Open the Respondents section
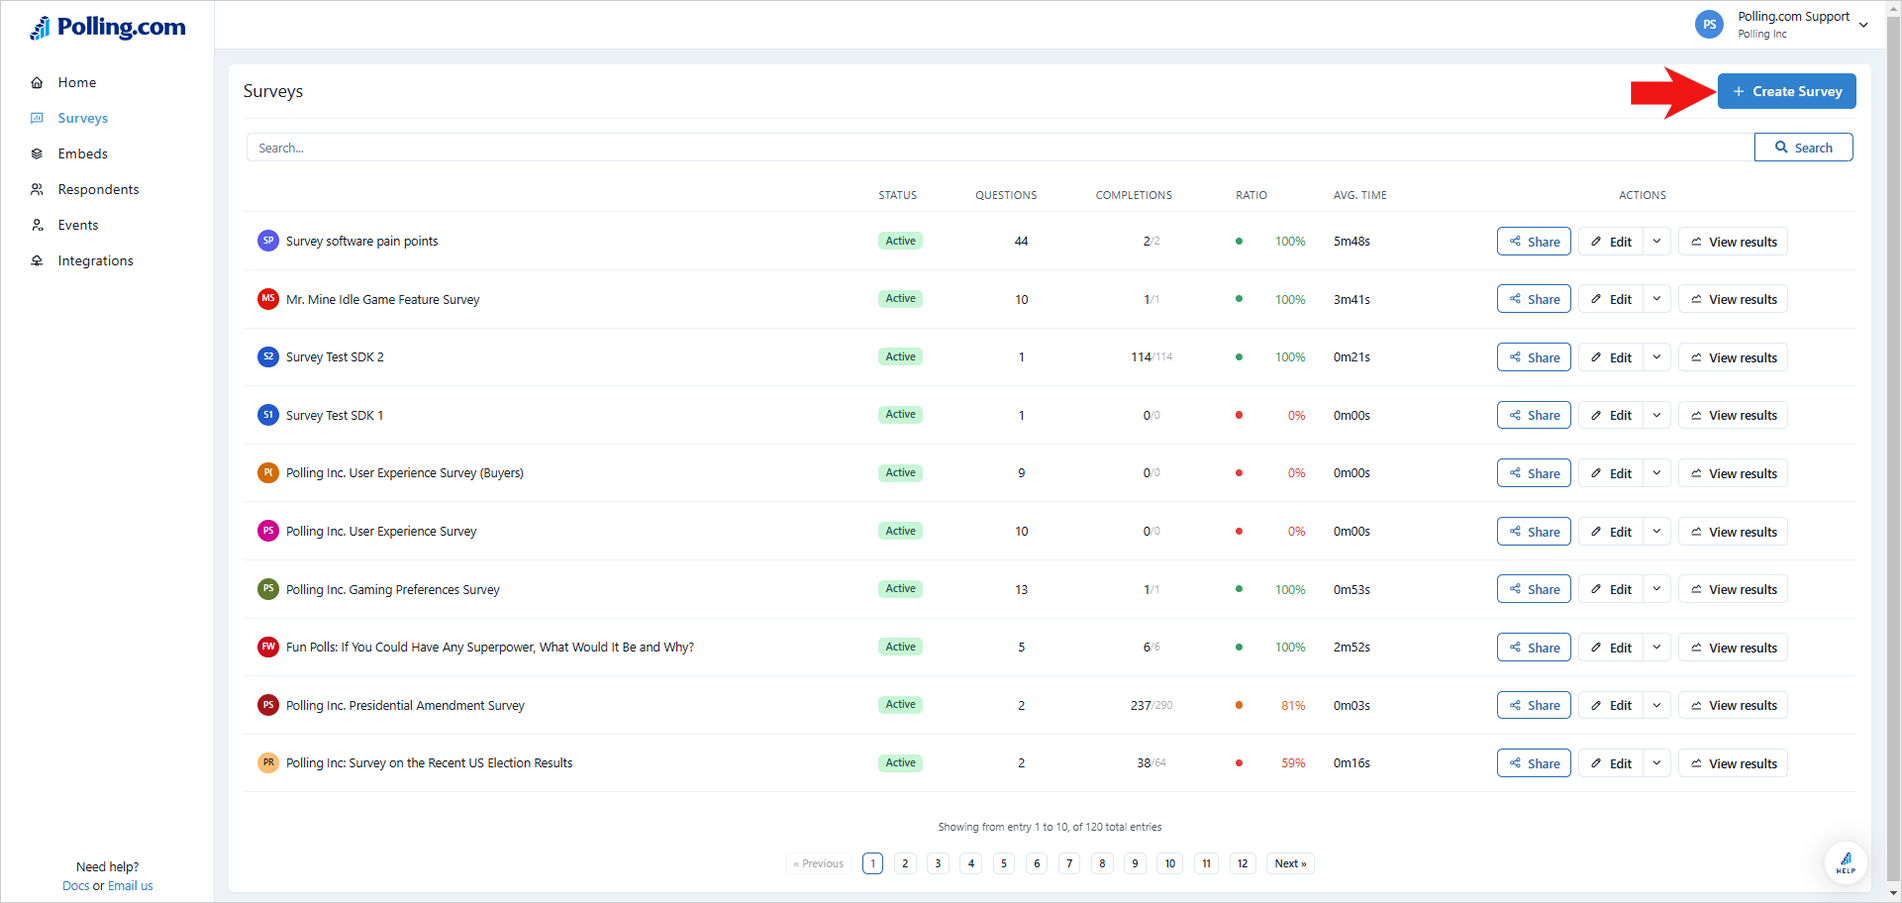Screen dimensions: 1902x903 [x=98, y=189]
